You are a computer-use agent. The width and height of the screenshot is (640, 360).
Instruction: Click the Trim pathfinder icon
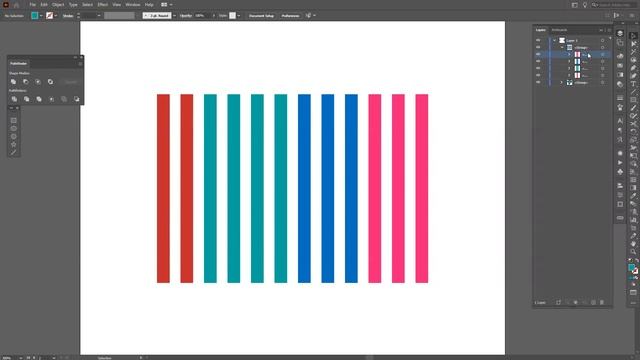[27, 99]
